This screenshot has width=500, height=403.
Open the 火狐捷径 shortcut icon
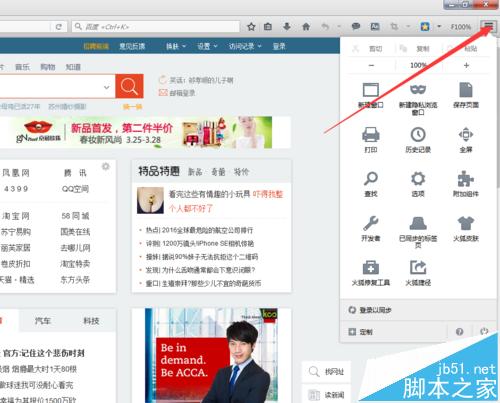pyautogui.click(x=418, y=273)
